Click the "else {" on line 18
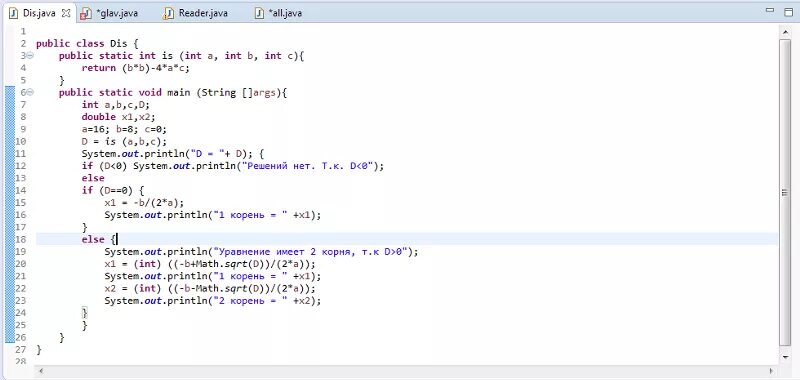Viewport: 800px width, 380px height. point(99,239)
